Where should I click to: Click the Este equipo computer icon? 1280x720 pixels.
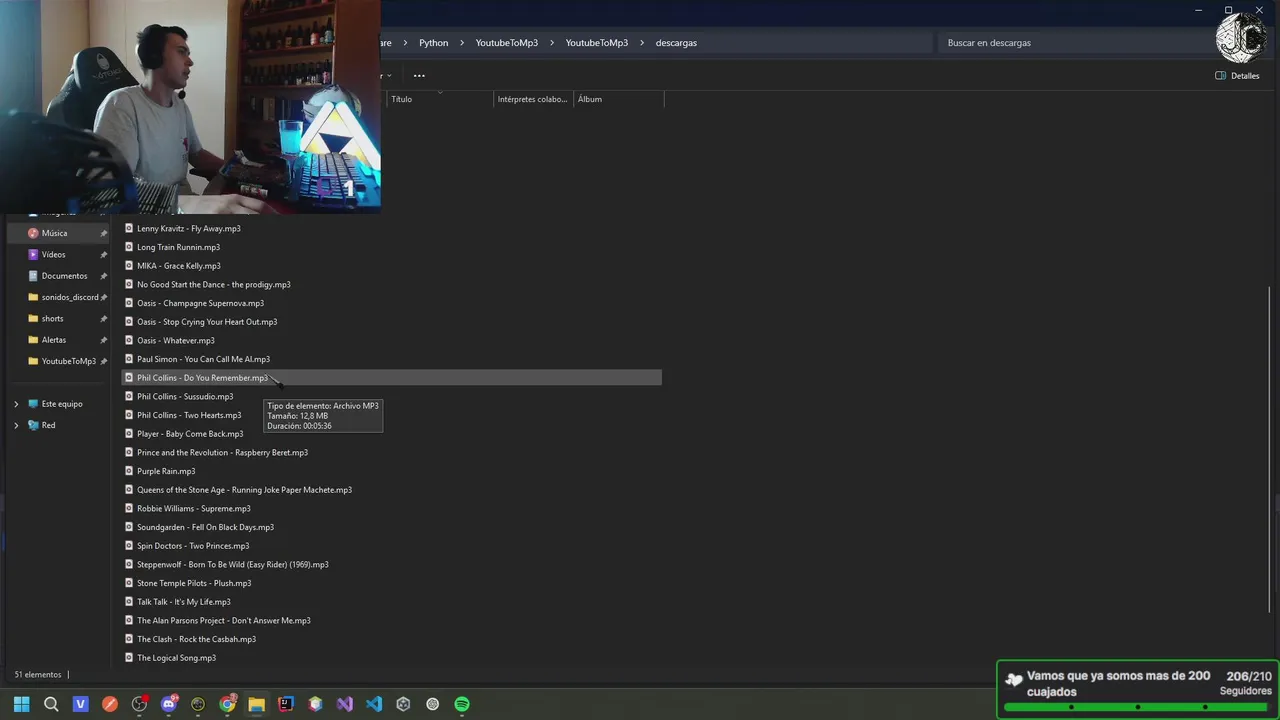pyautogui.click(x=33, y=404)
